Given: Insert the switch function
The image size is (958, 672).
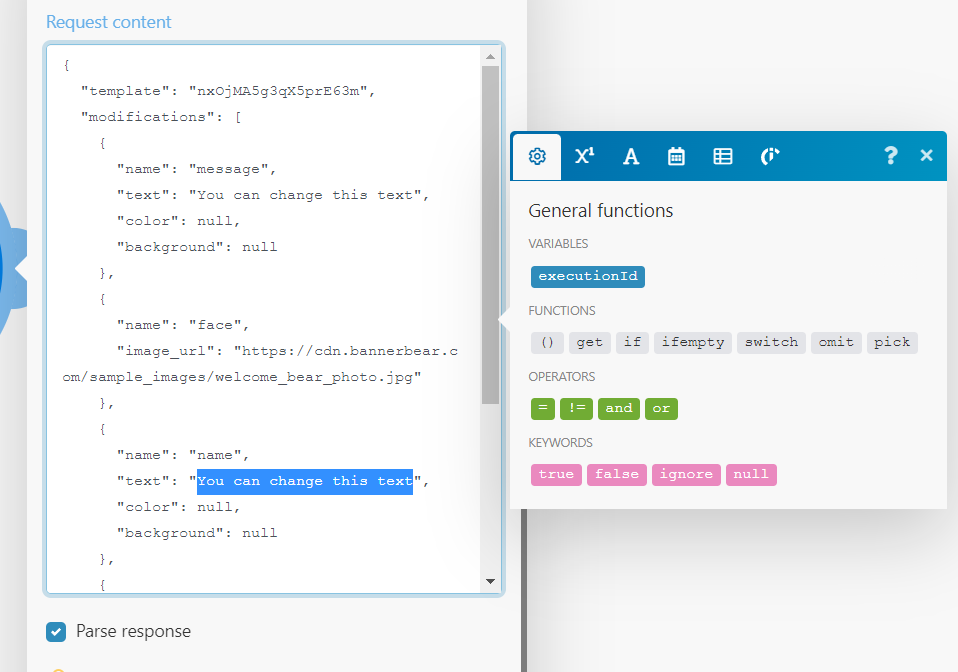Looking at the screenshot, I should pos(771,342).
